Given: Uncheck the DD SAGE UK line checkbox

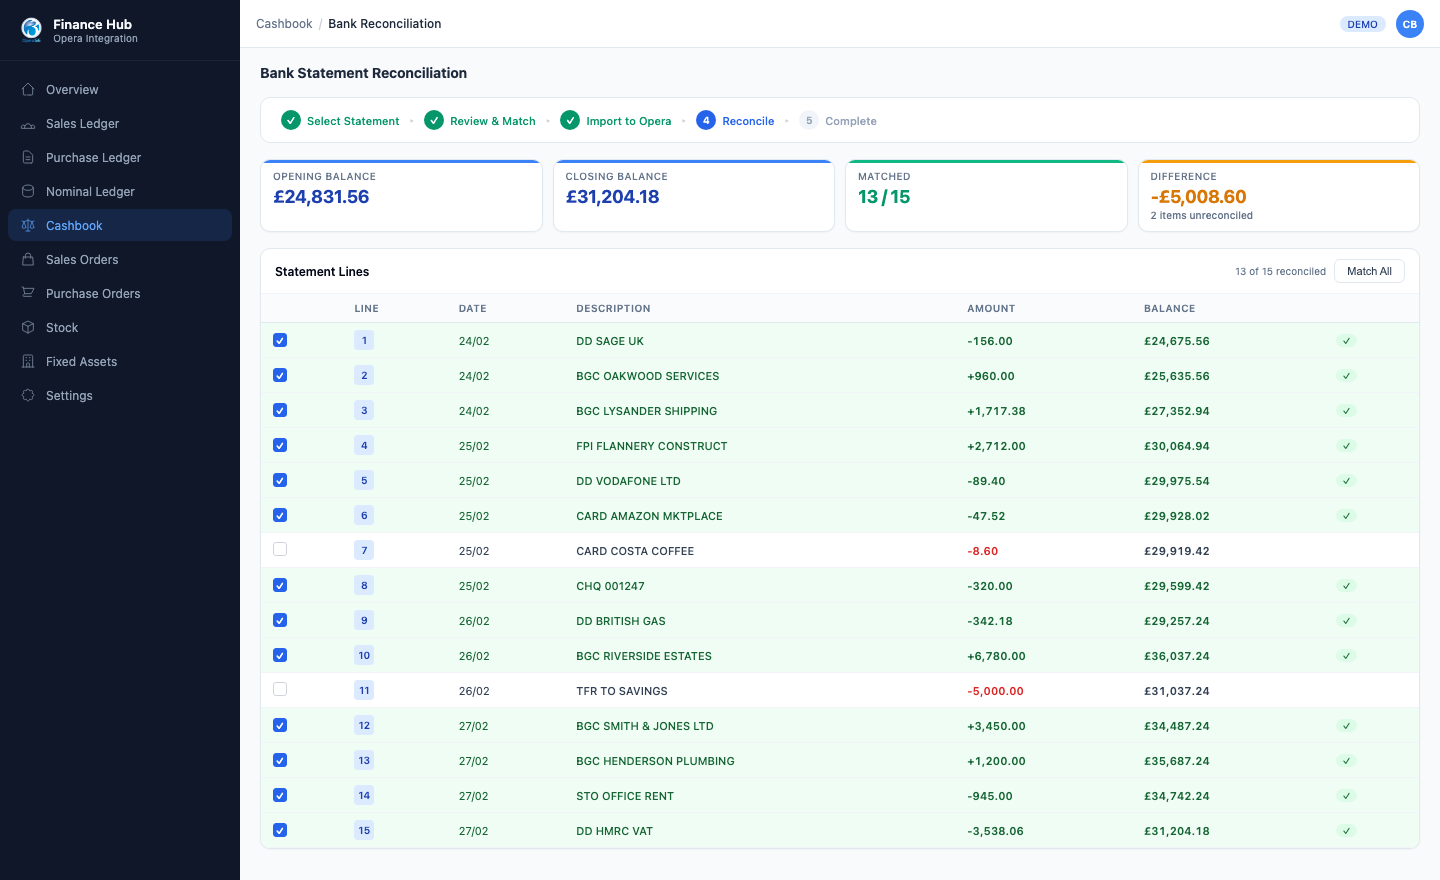Looking at the screenshot, I should coord(280,340).
